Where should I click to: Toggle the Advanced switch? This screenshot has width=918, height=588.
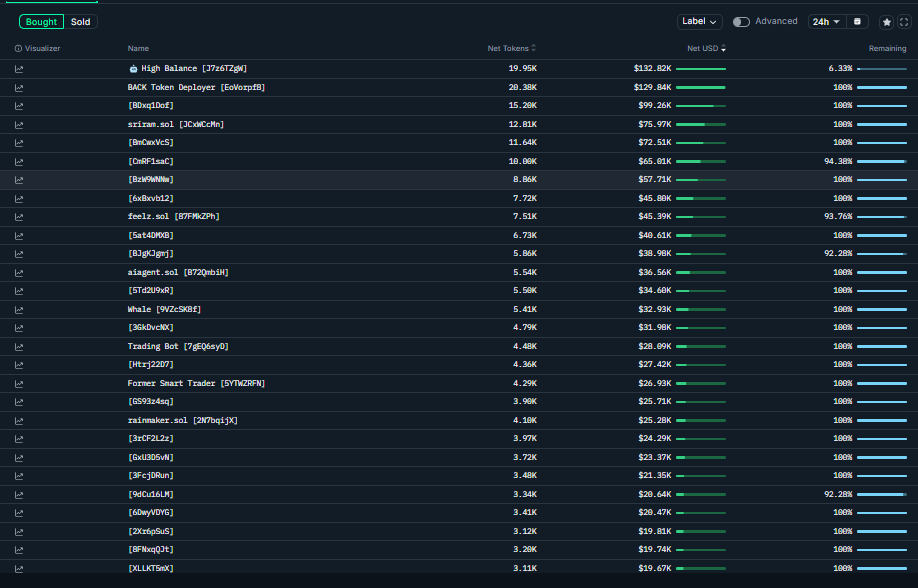pyautogui.click(x=741, y=22)
